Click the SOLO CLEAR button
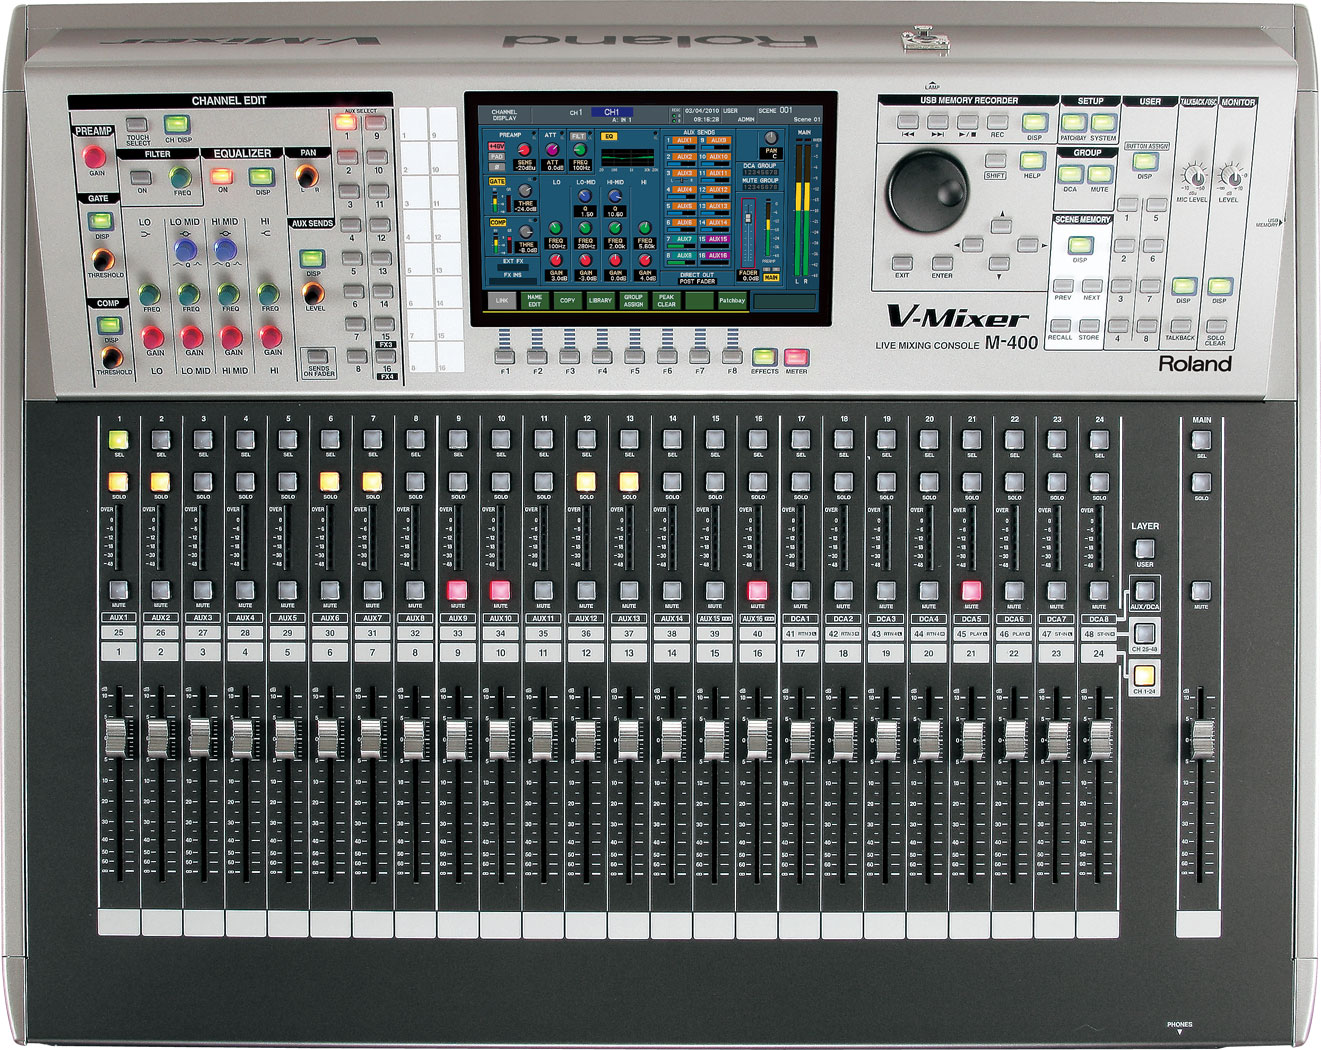Viewport: 1321px width, 1050px height. (1215, 326)
